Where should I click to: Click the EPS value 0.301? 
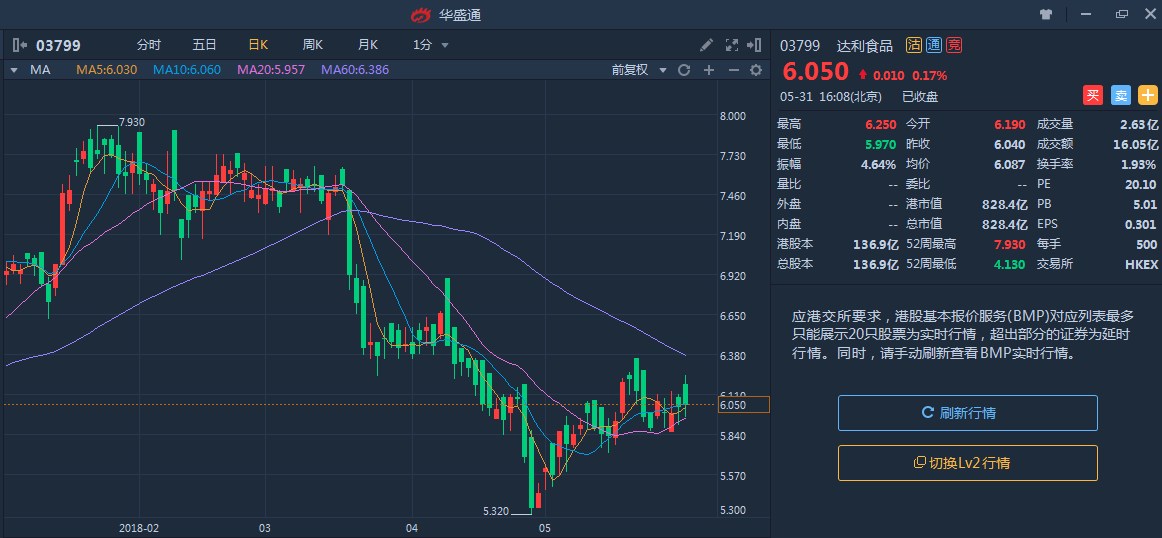[1142, 225]
